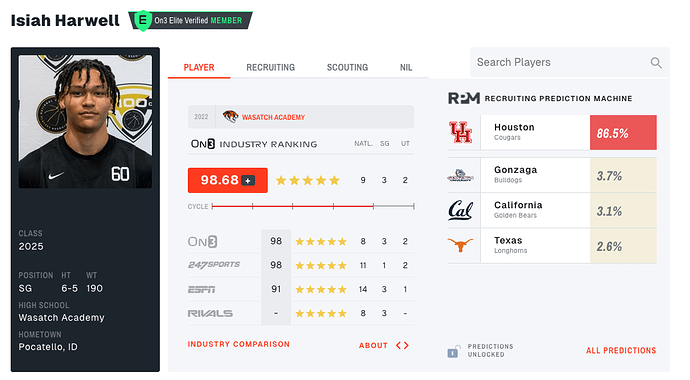Toggle the About code arrows icon
Screen dimensions: 690x380
point(402,346)
